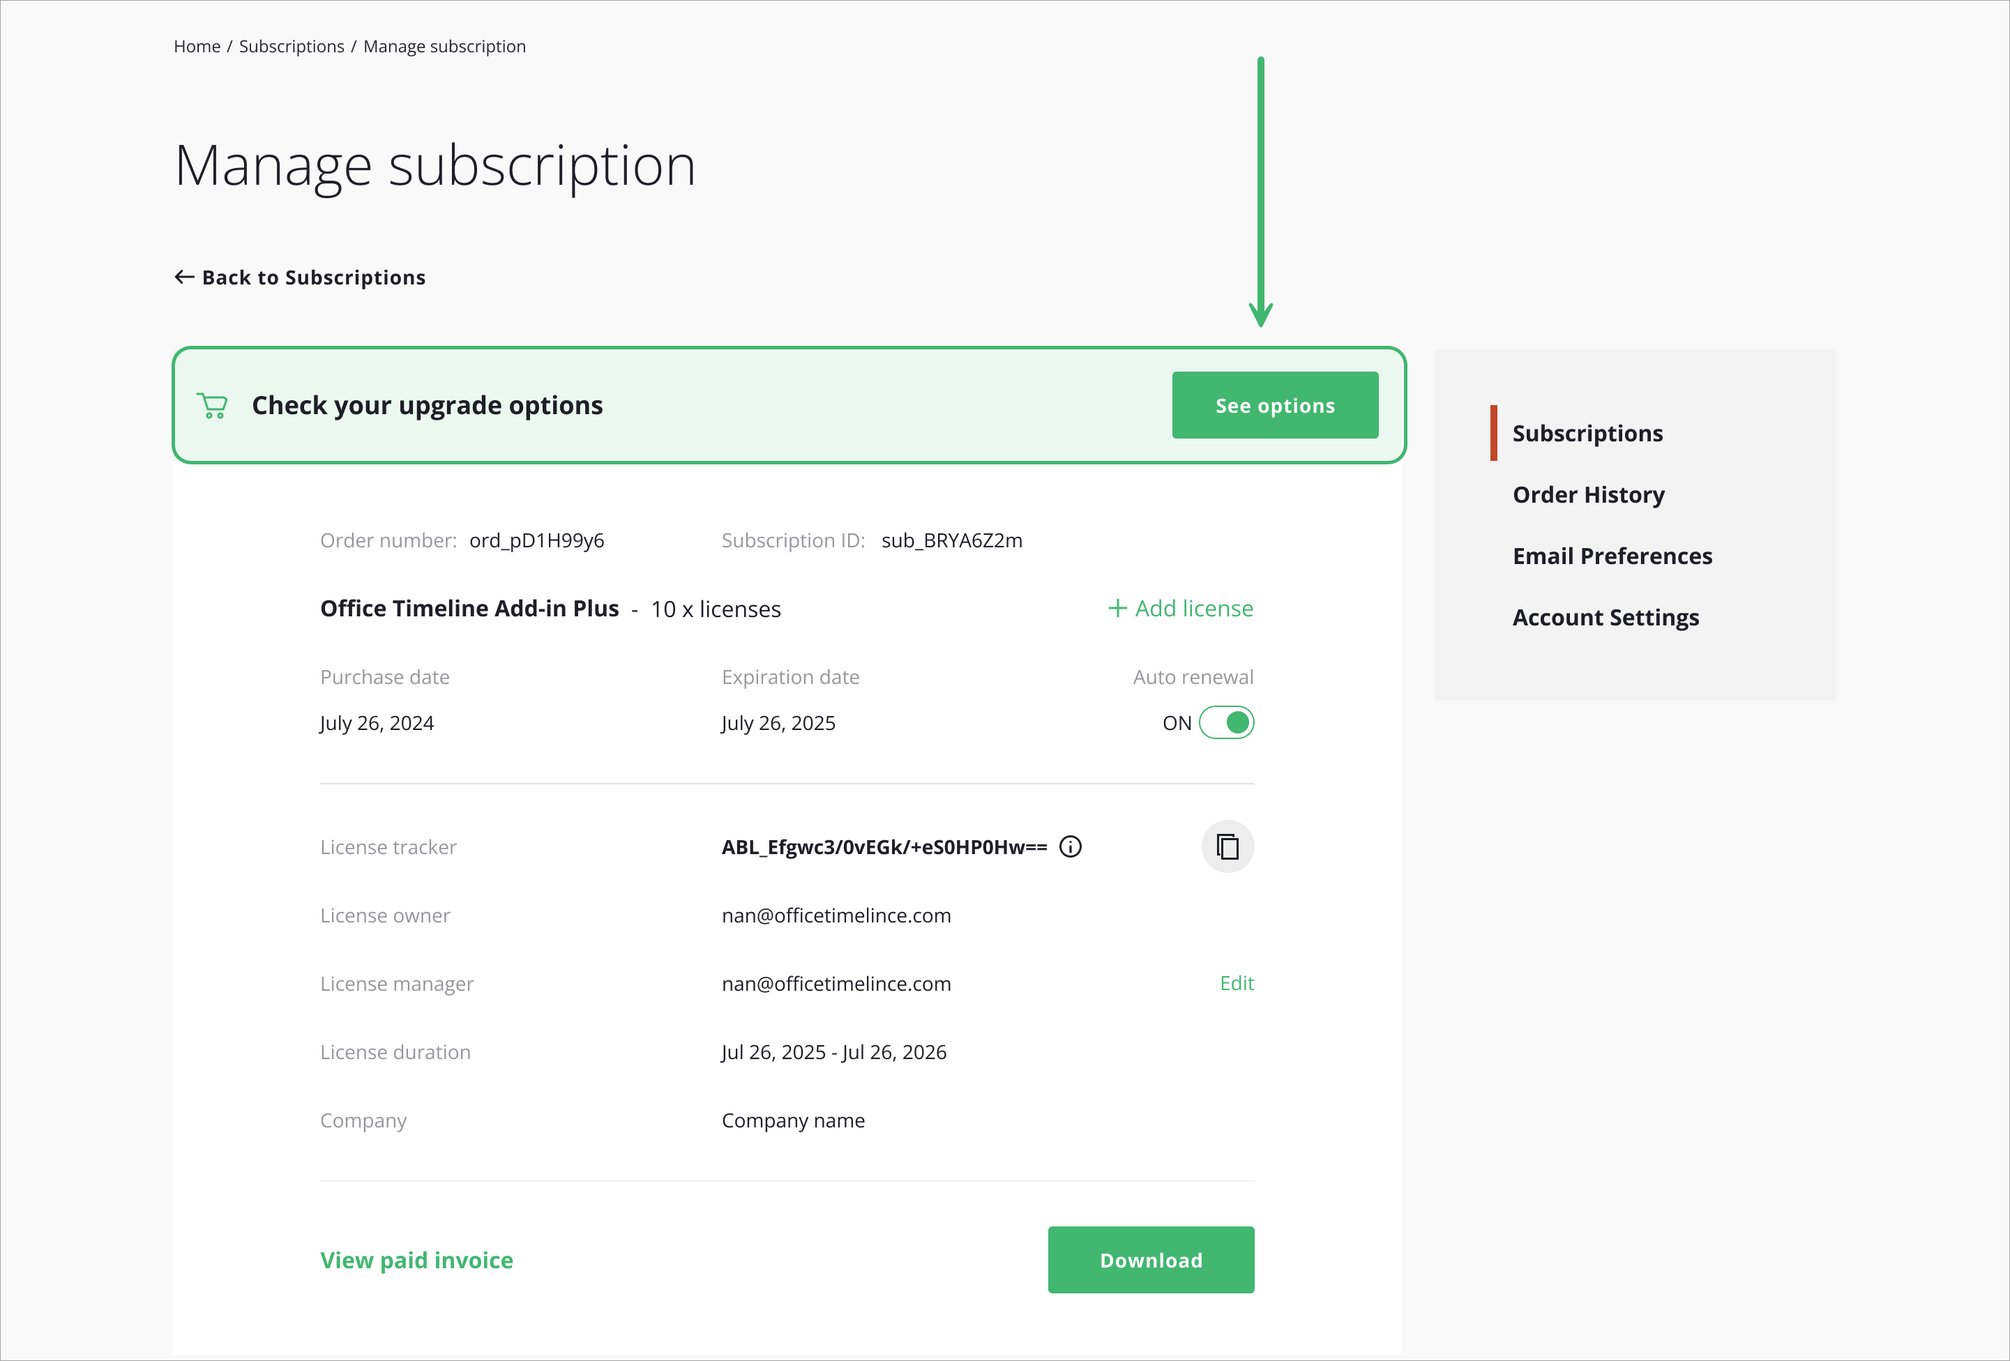Click the expiration date July 26, 2025
The image size is (2010, 1361).
coord(778,723)
